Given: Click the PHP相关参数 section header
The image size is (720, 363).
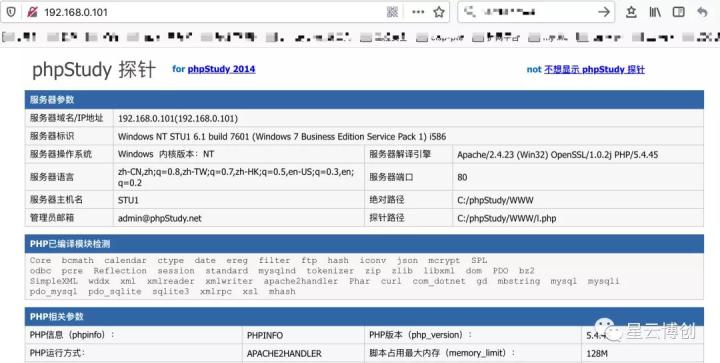Looking at the screenshot, I should click(364, 317).
